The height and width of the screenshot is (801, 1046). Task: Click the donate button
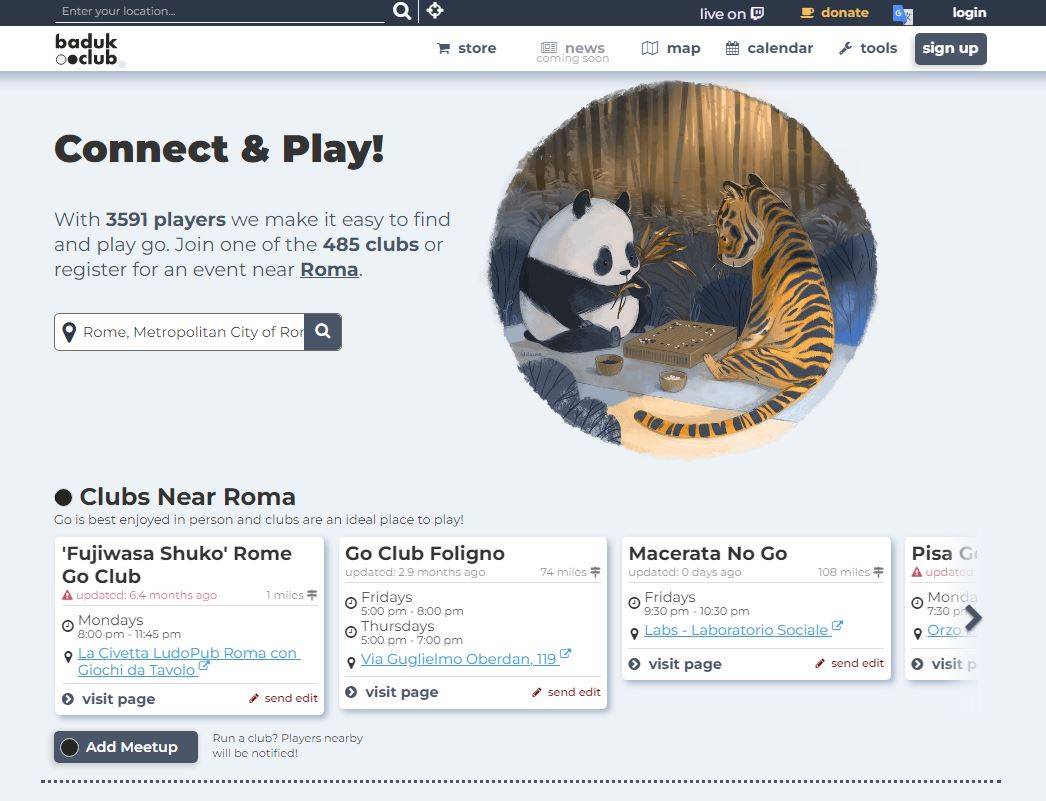pos(834,12)
